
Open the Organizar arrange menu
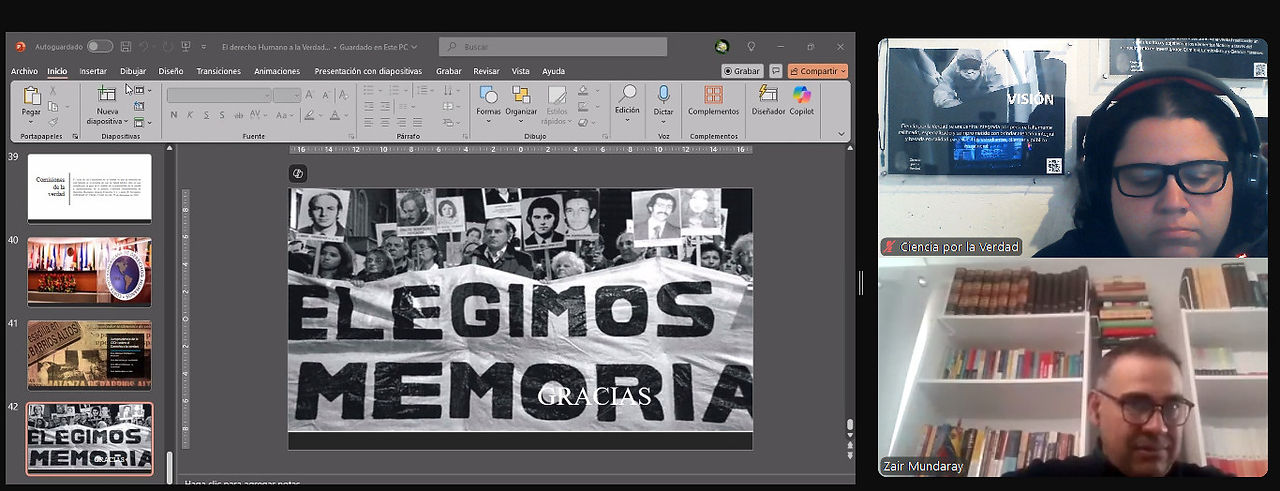click(521, 102)
